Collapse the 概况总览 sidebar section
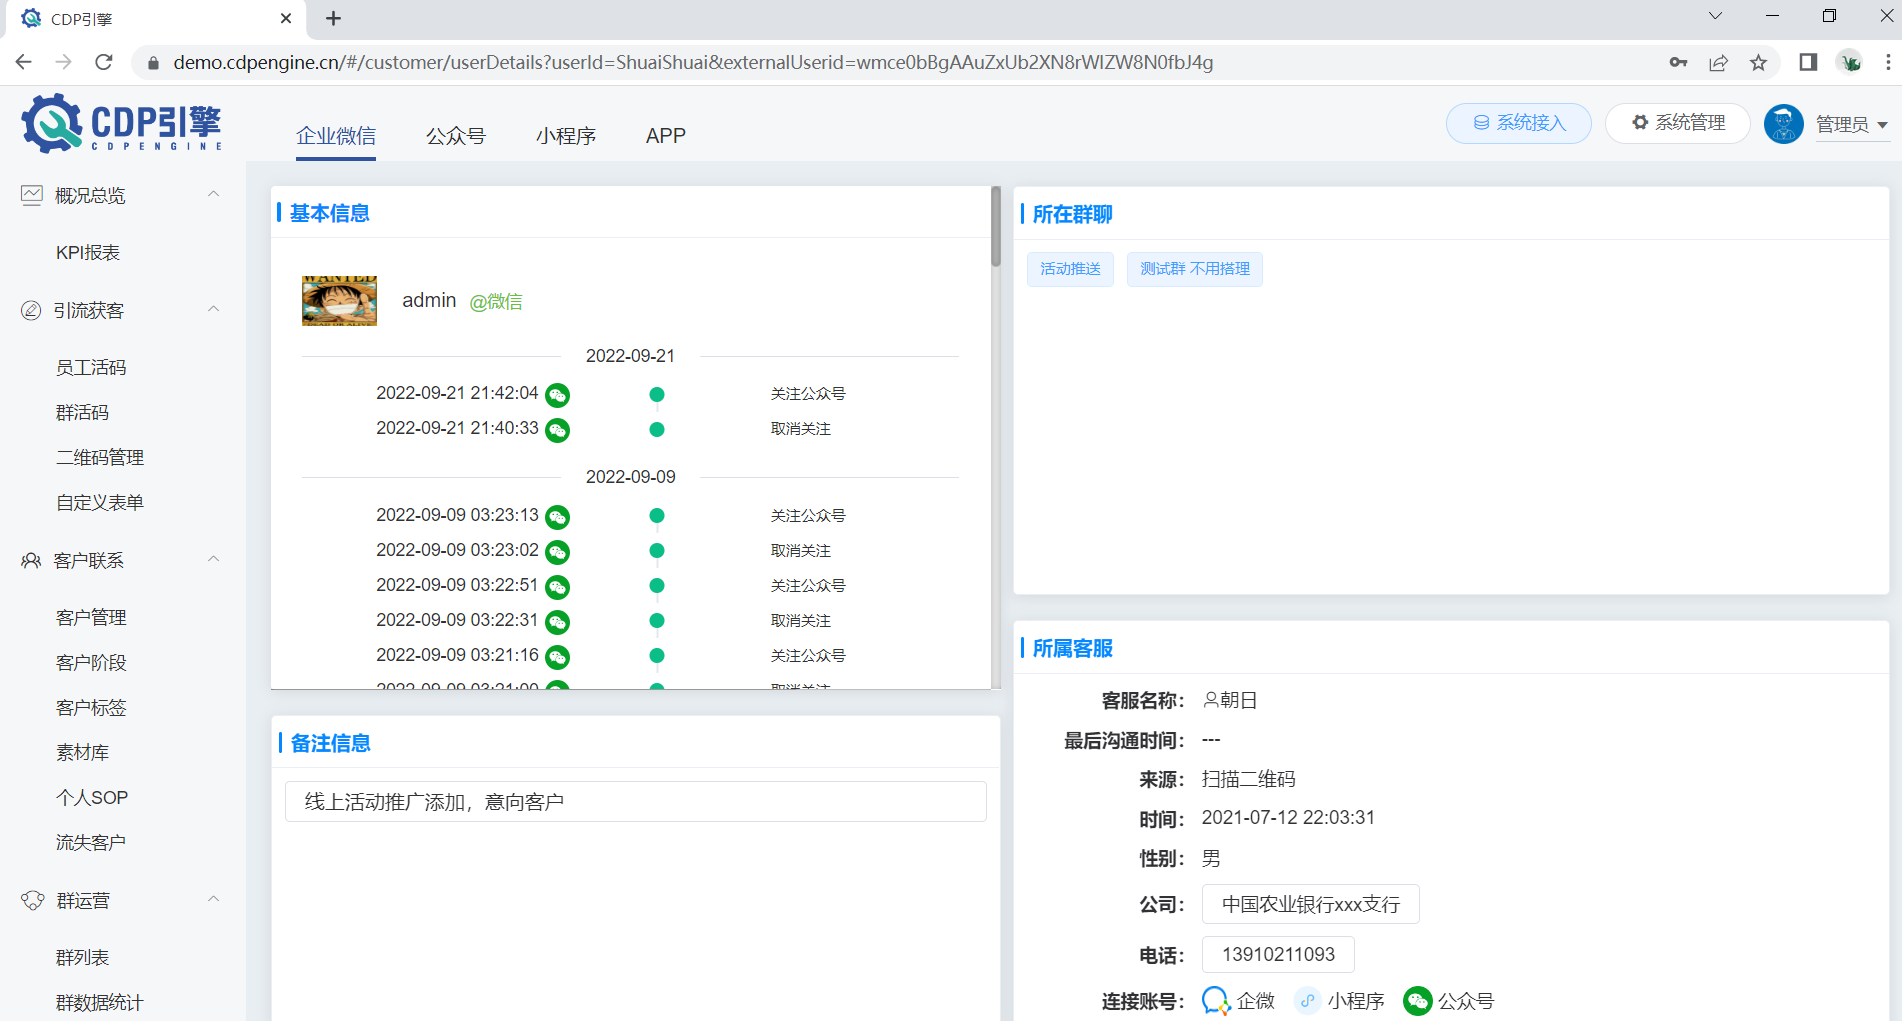The image size is (1902, 1021). click(213, 194)
